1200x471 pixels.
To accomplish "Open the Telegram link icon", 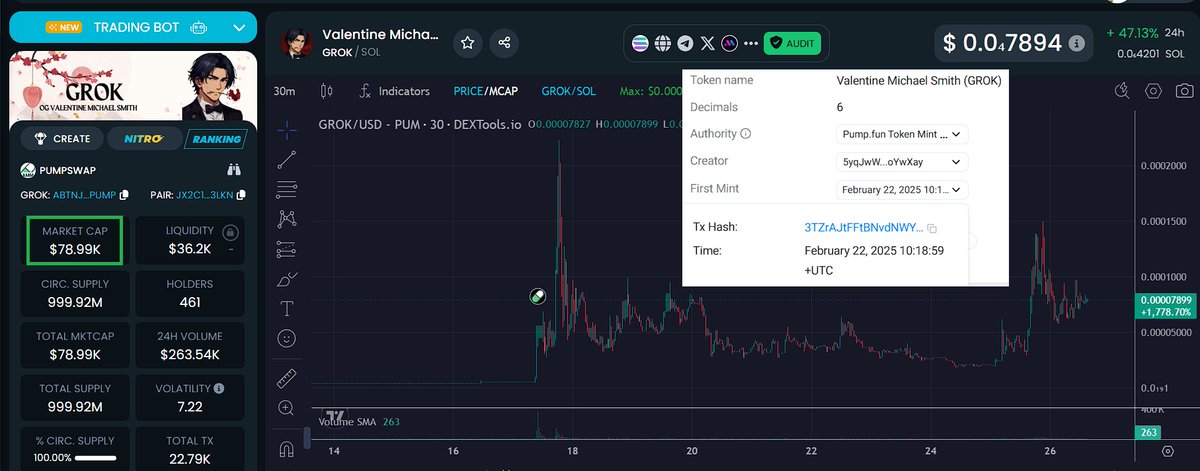I will tap(685, 43).
